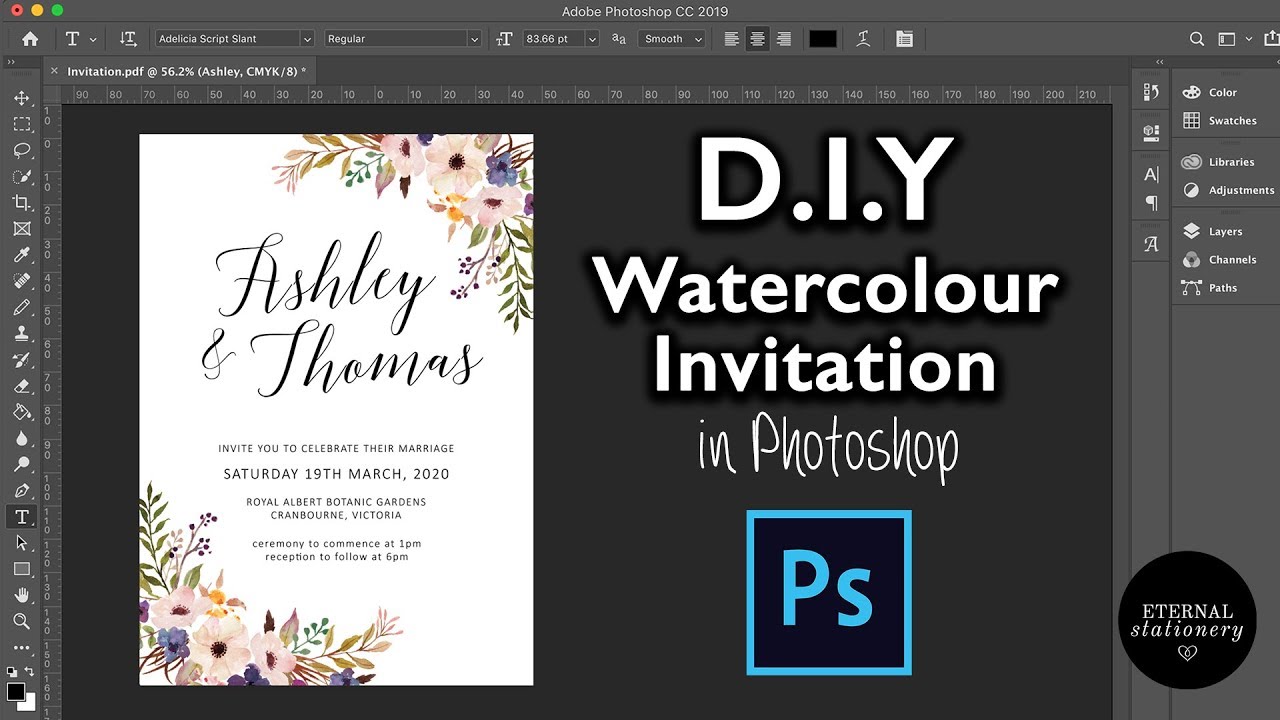Select the Blur tool
The image size is (1280, 720).
21,438
